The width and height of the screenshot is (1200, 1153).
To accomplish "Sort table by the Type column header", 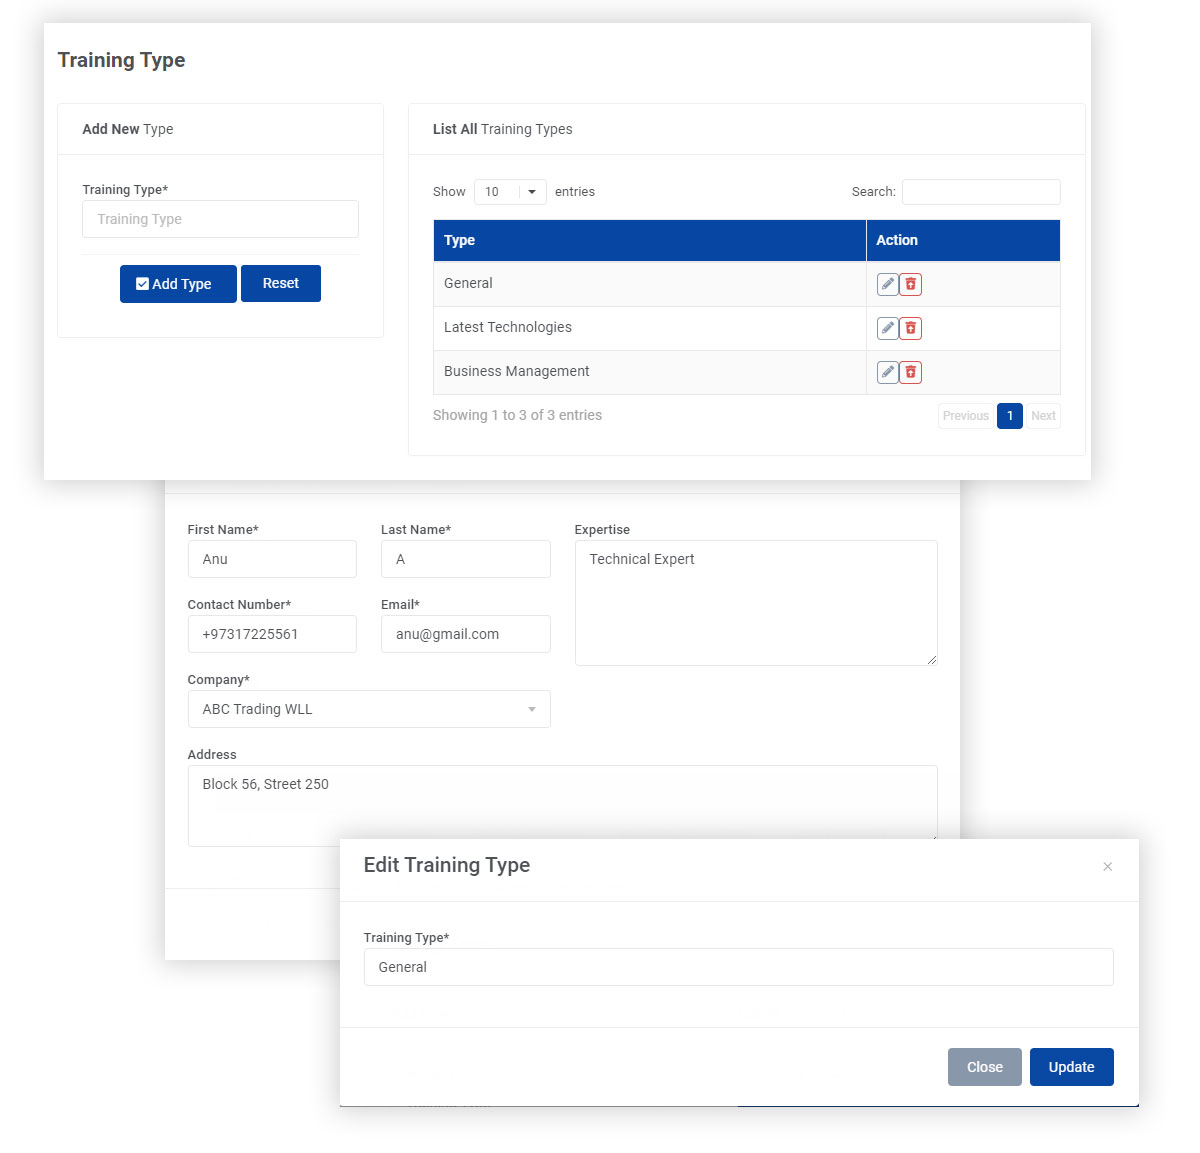I will click(x=649, y=241).
